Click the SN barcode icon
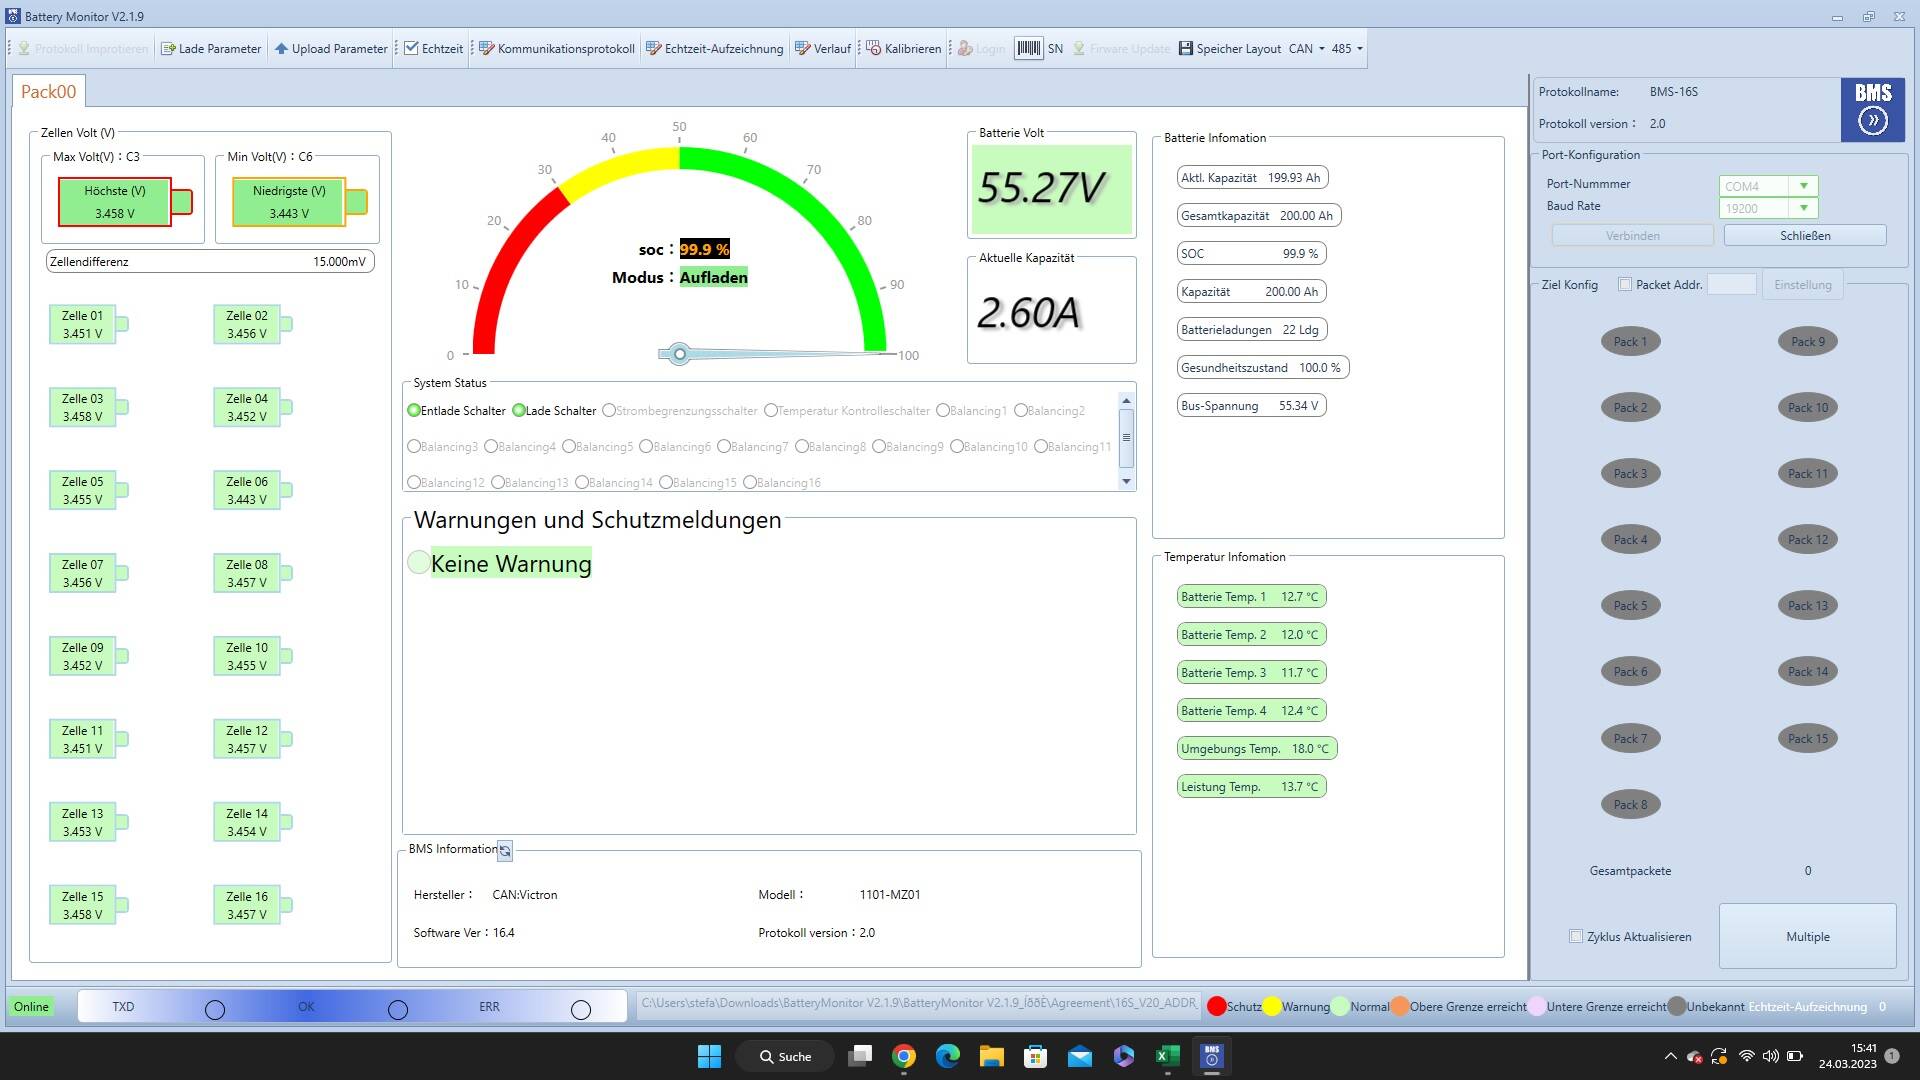 1028,48
